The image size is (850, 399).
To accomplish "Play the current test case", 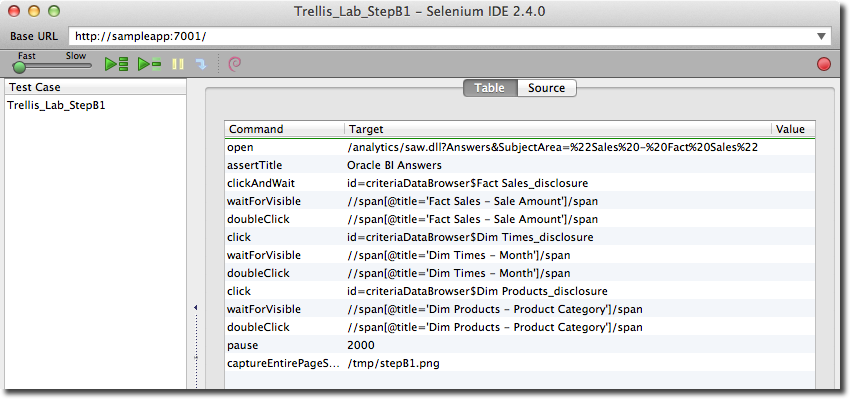I will click(x=149, y=65).
